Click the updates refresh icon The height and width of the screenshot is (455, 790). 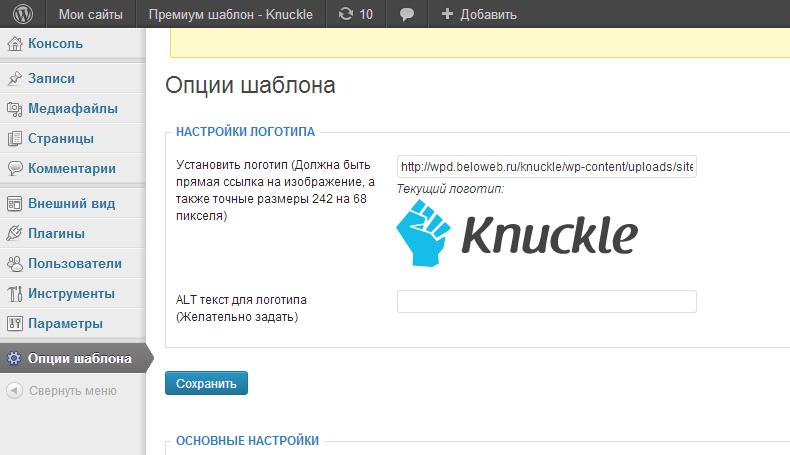(x=345, y=14)
